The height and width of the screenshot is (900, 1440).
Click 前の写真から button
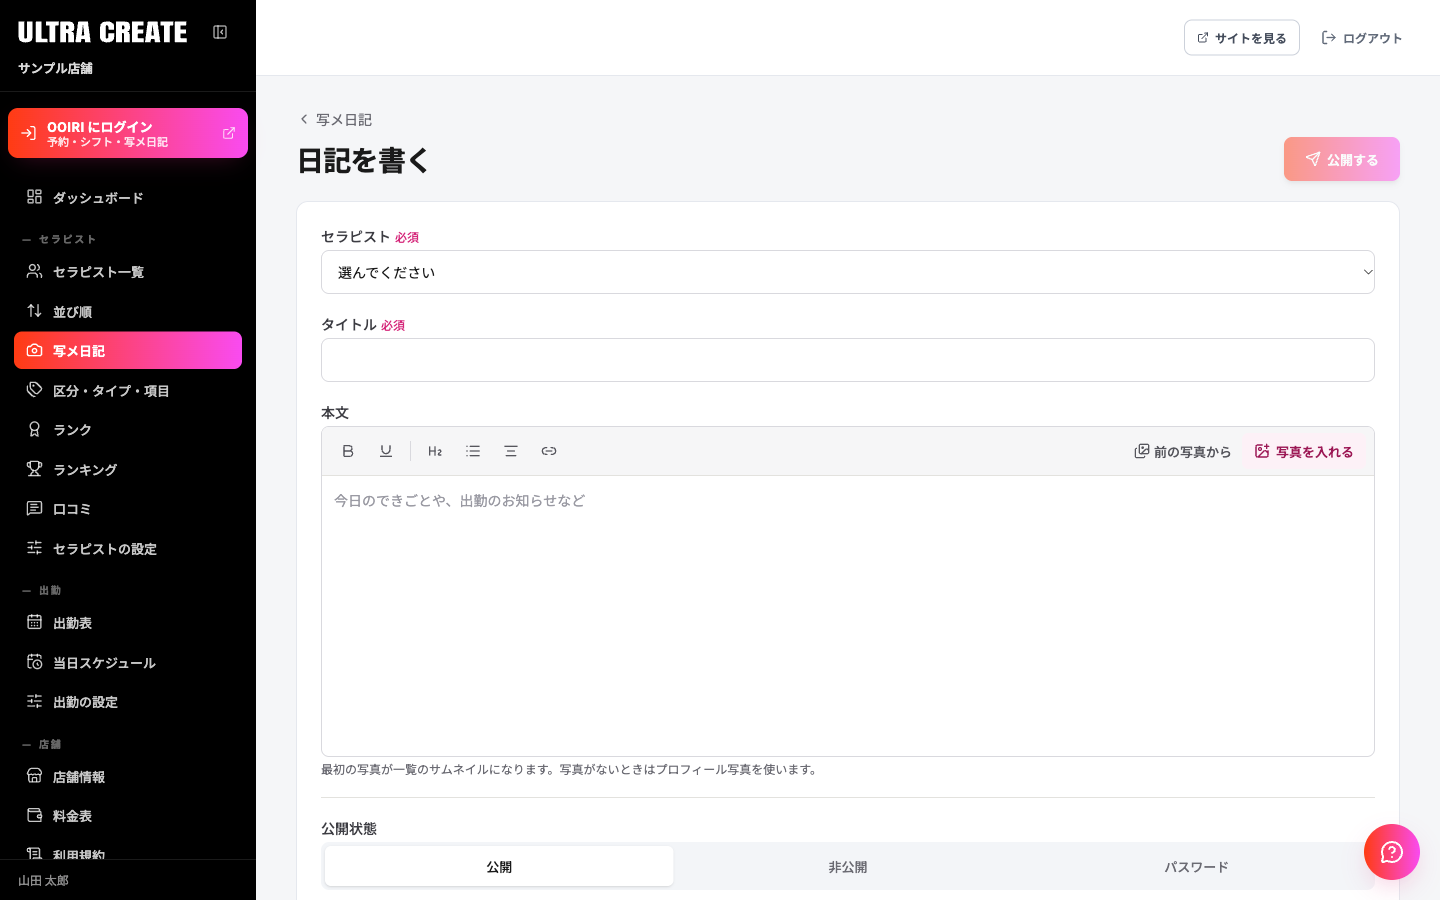coord(1183,452)
